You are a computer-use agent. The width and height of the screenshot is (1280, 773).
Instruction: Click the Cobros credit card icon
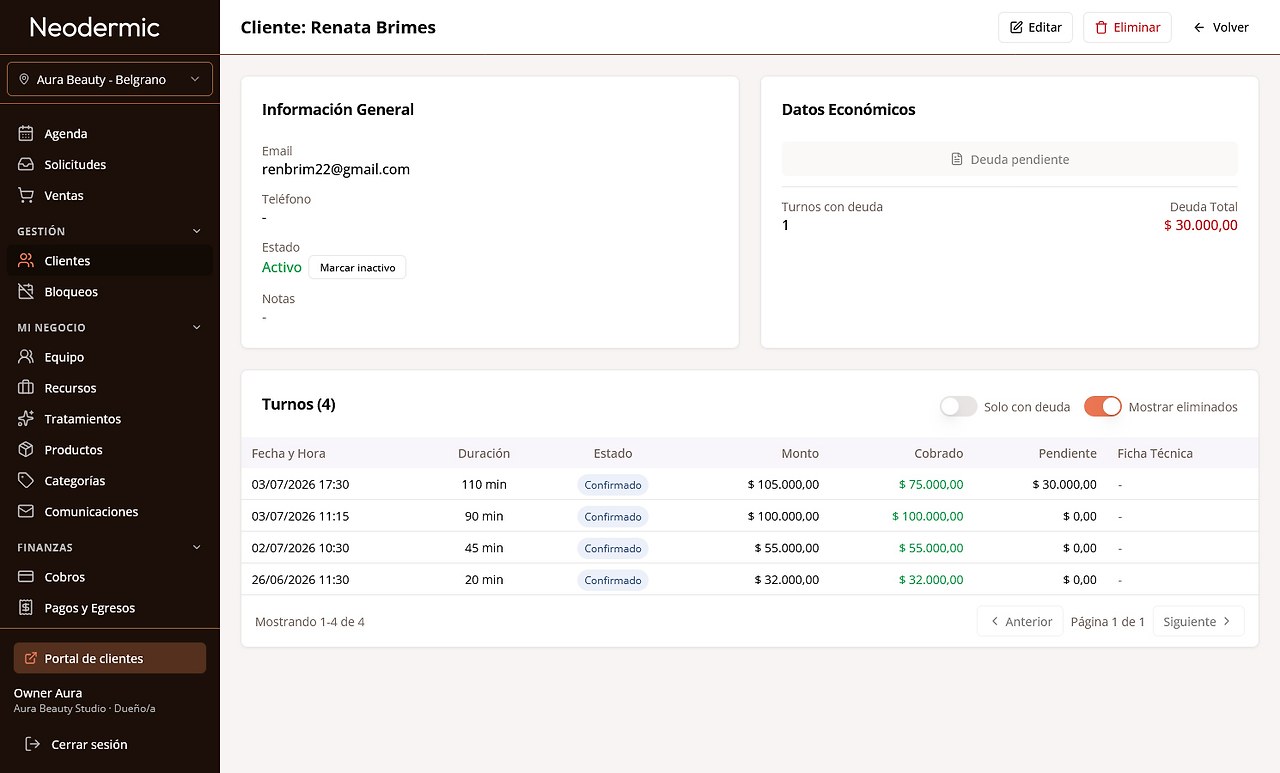(26, 577)
